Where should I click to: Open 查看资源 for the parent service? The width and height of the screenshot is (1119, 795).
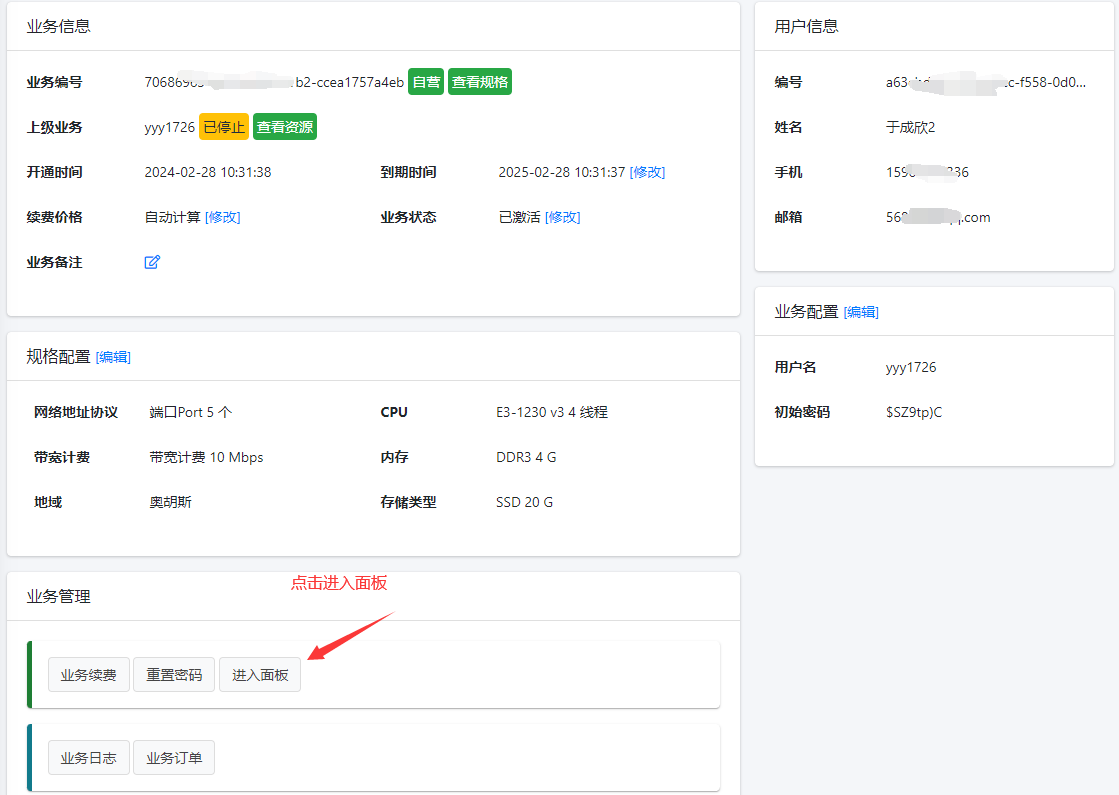[285, 127]
